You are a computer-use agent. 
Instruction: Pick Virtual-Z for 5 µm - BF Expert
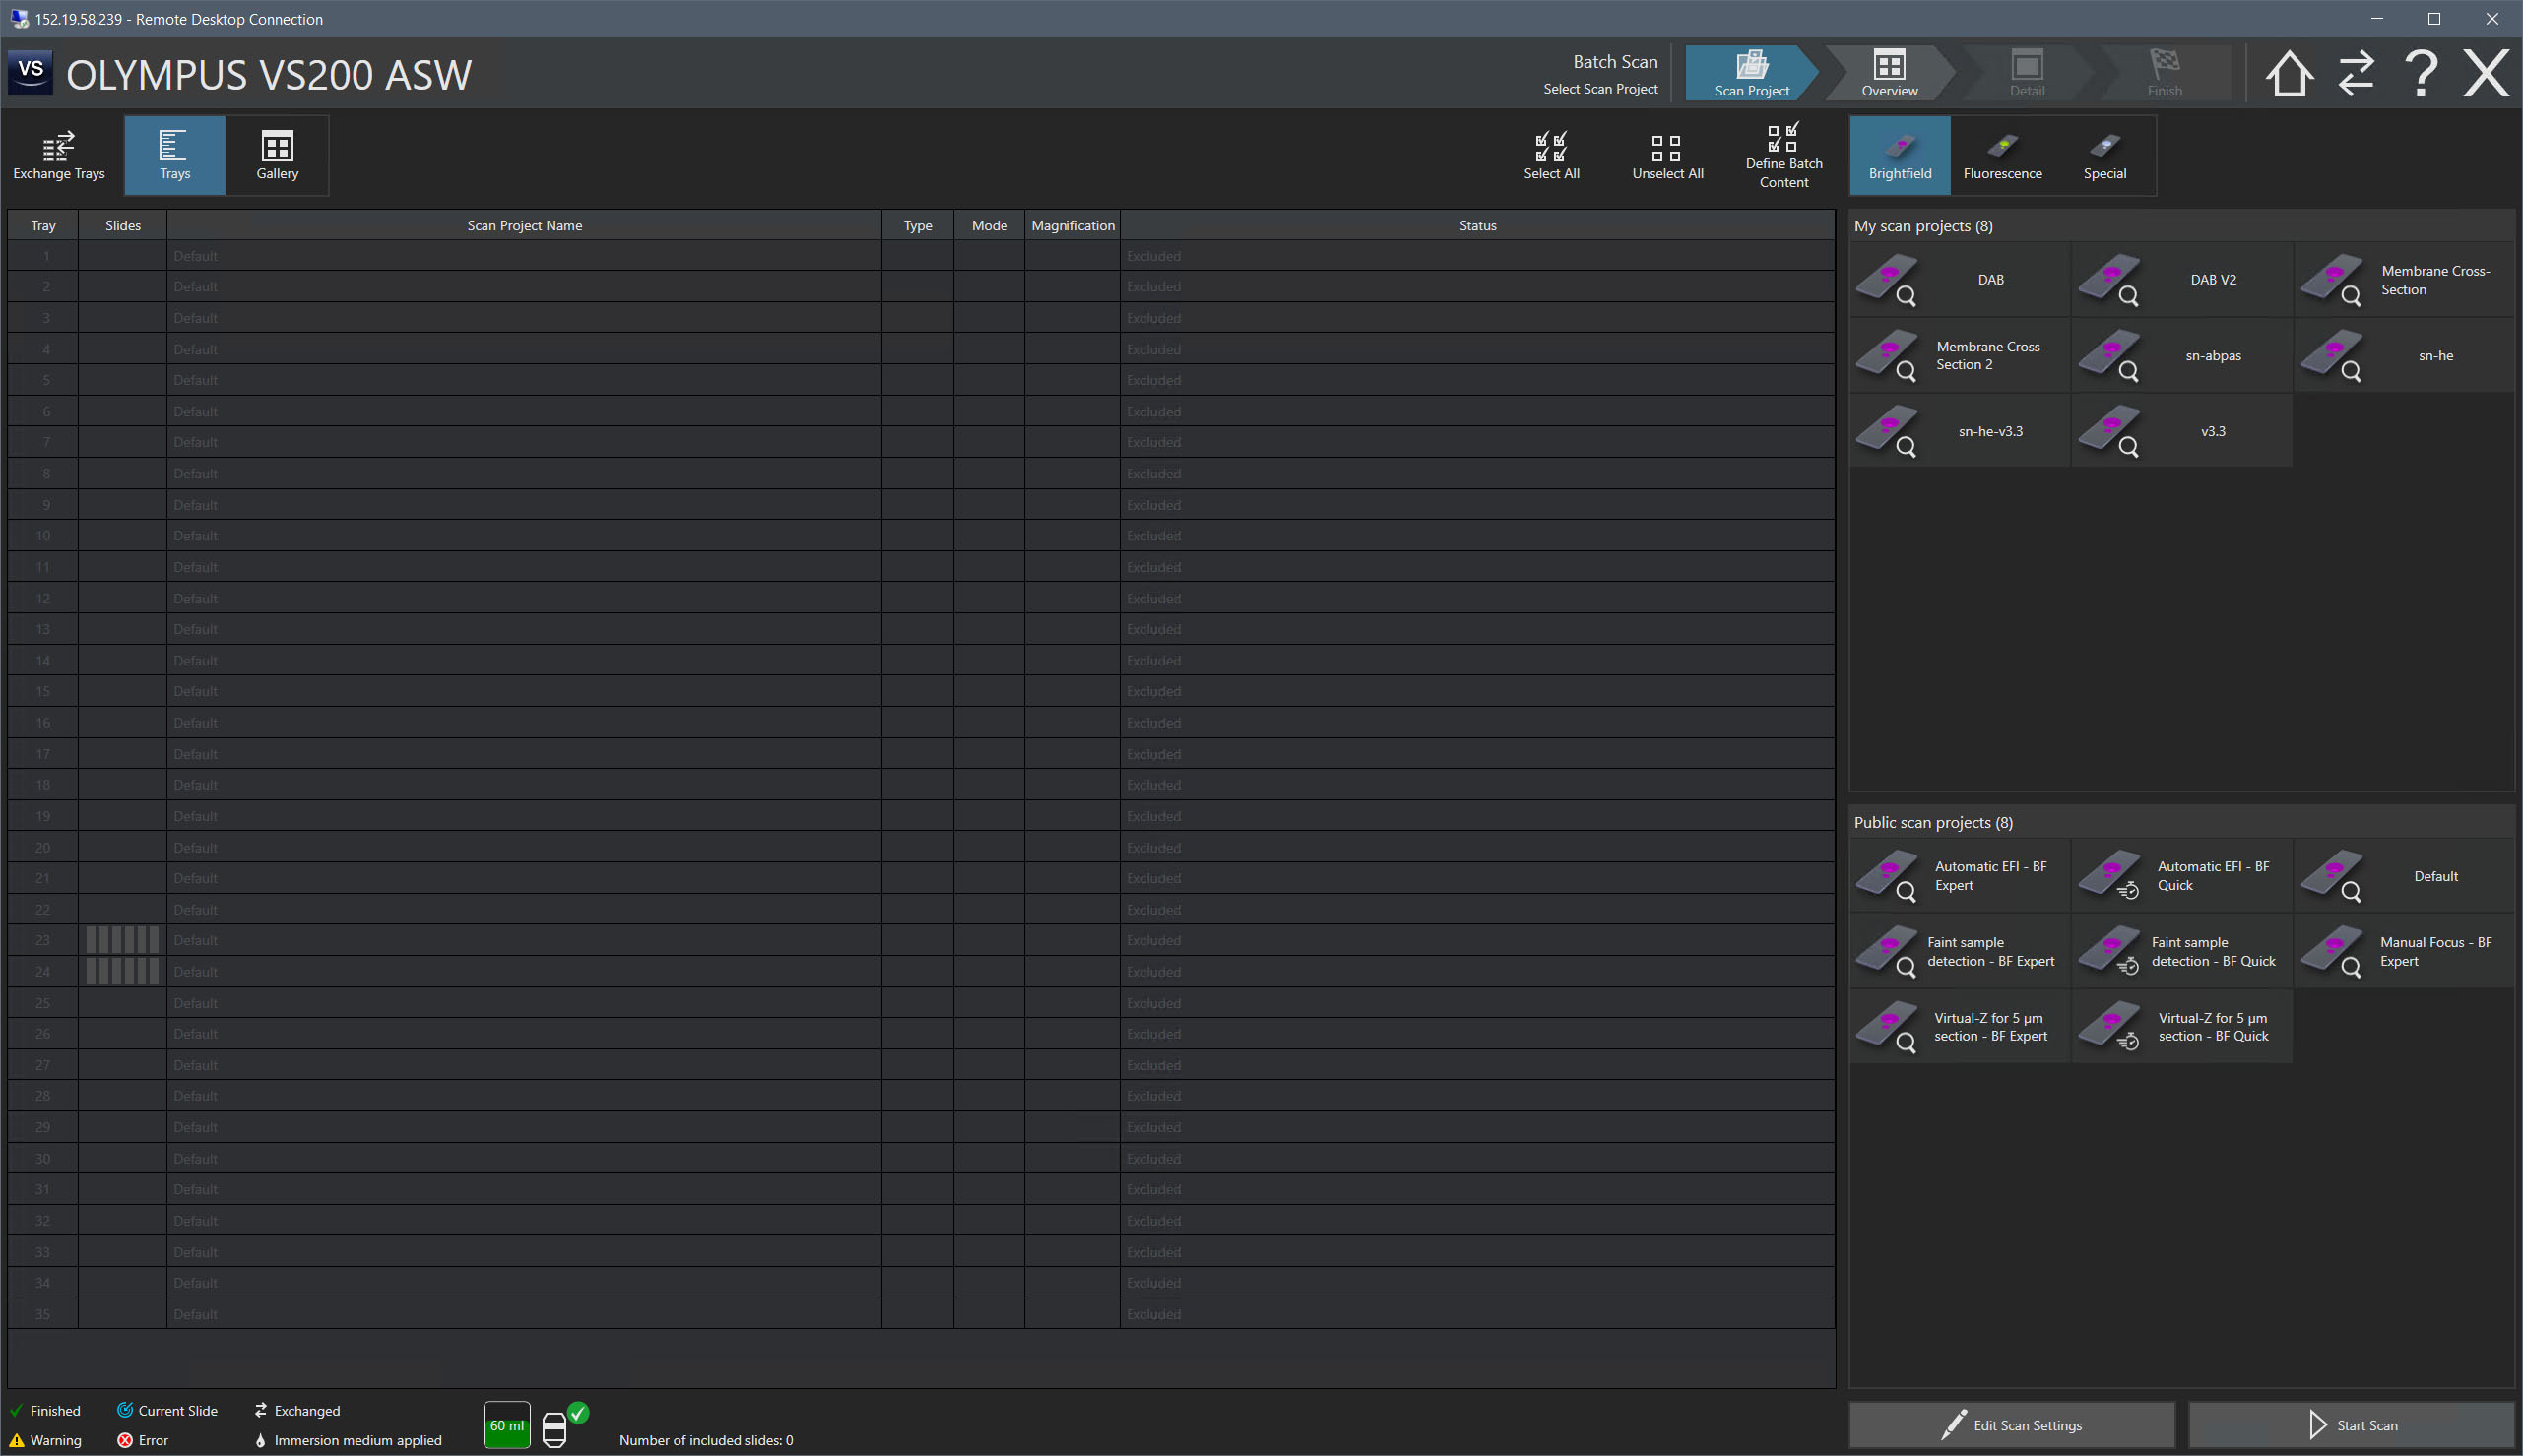(1960, 1028)
